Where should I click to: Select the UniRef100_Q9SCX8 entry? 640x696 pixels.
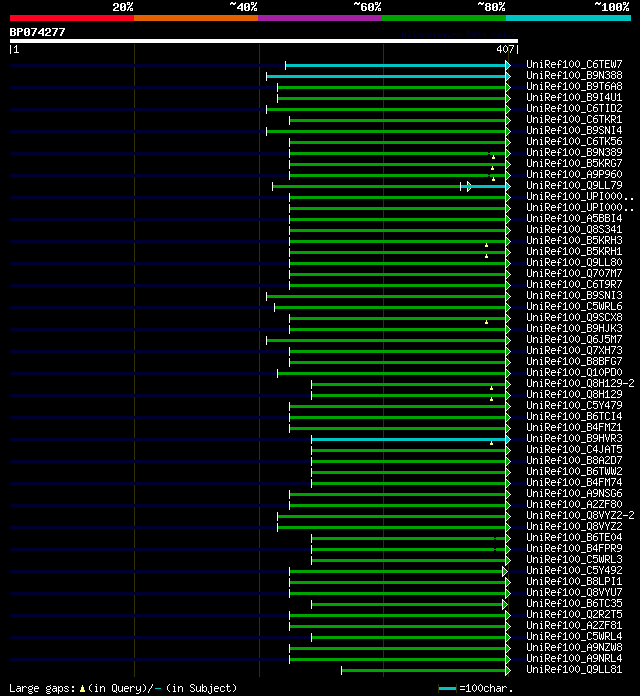point(574,317)
